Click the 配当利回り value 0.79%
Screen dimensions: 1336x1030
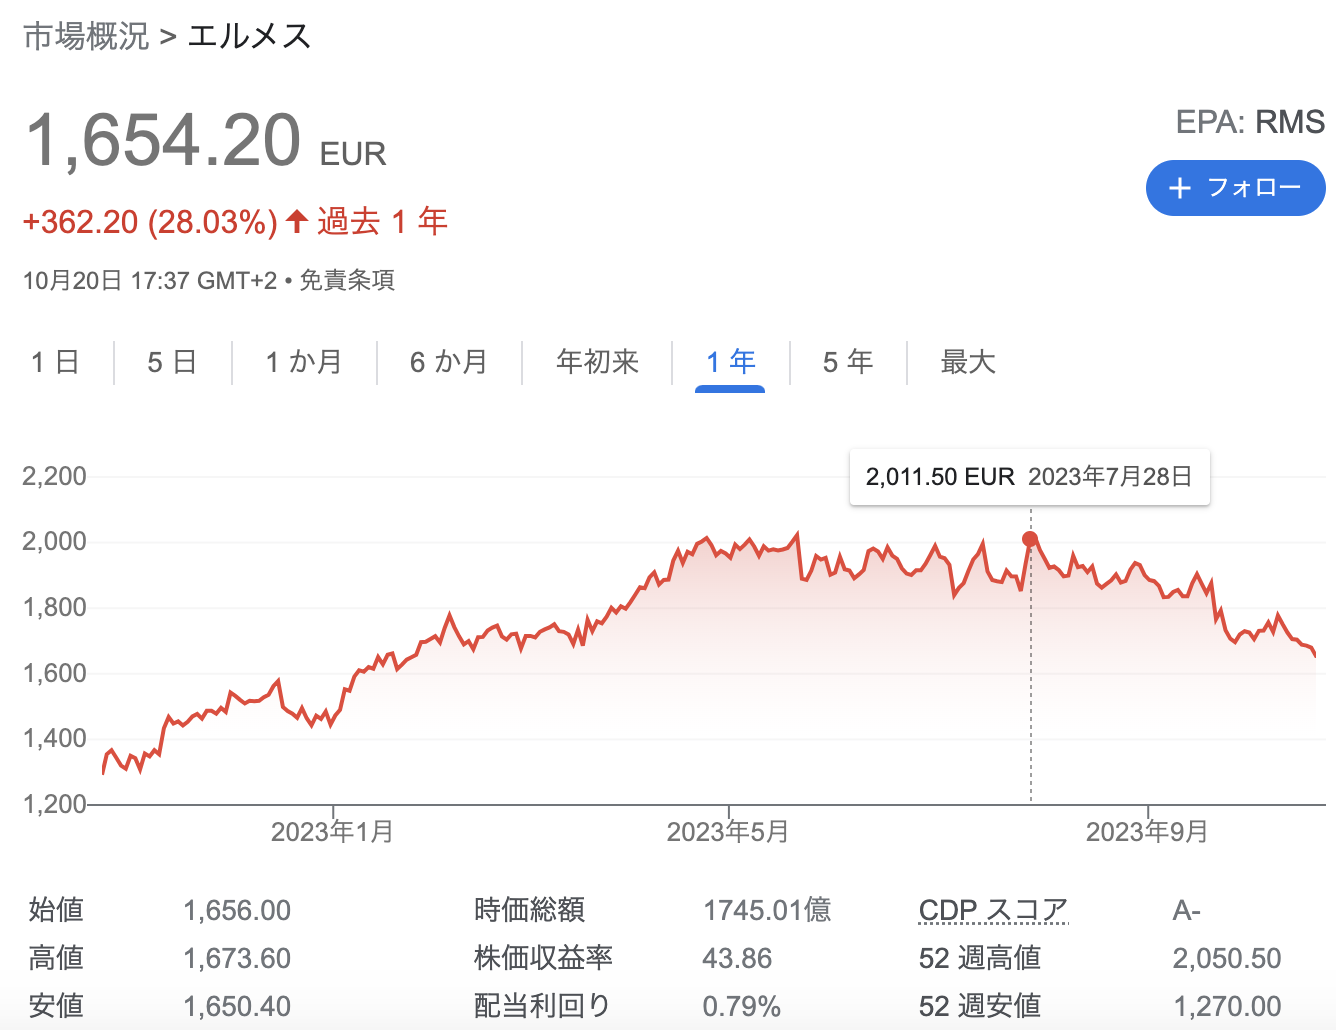(741, 1006)
